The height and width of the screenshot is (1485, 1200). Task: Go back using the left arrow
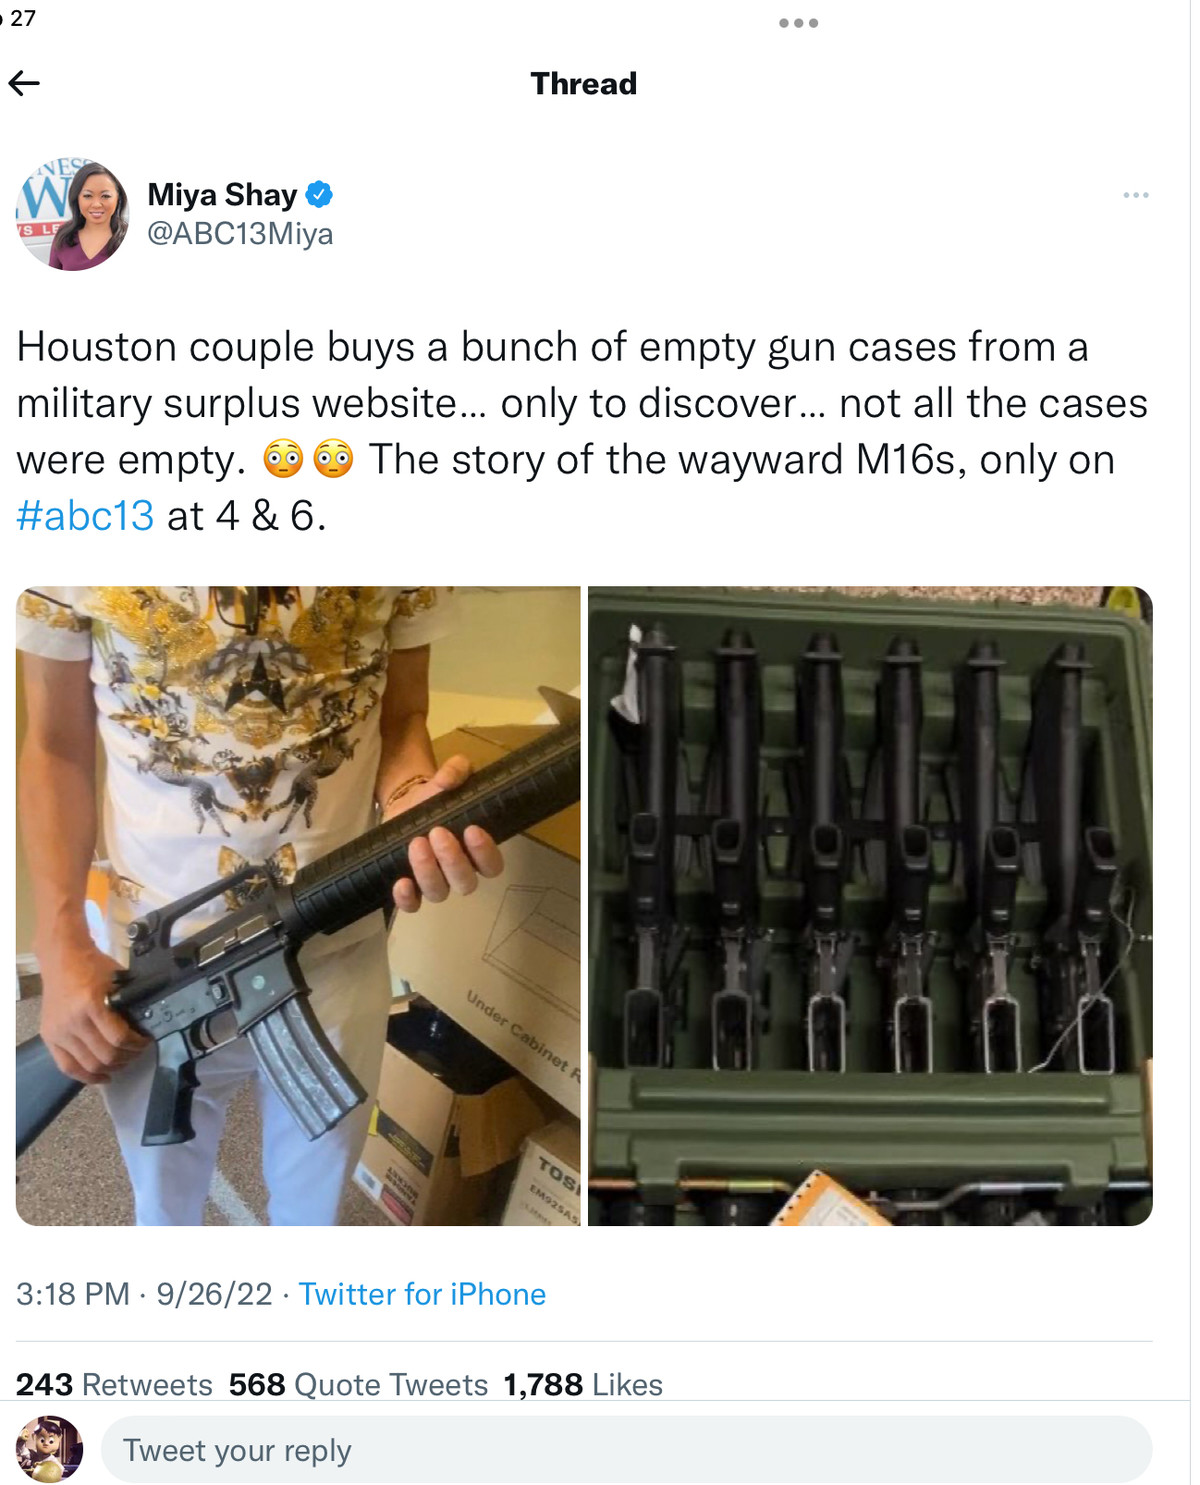click(x=24, y=83)
